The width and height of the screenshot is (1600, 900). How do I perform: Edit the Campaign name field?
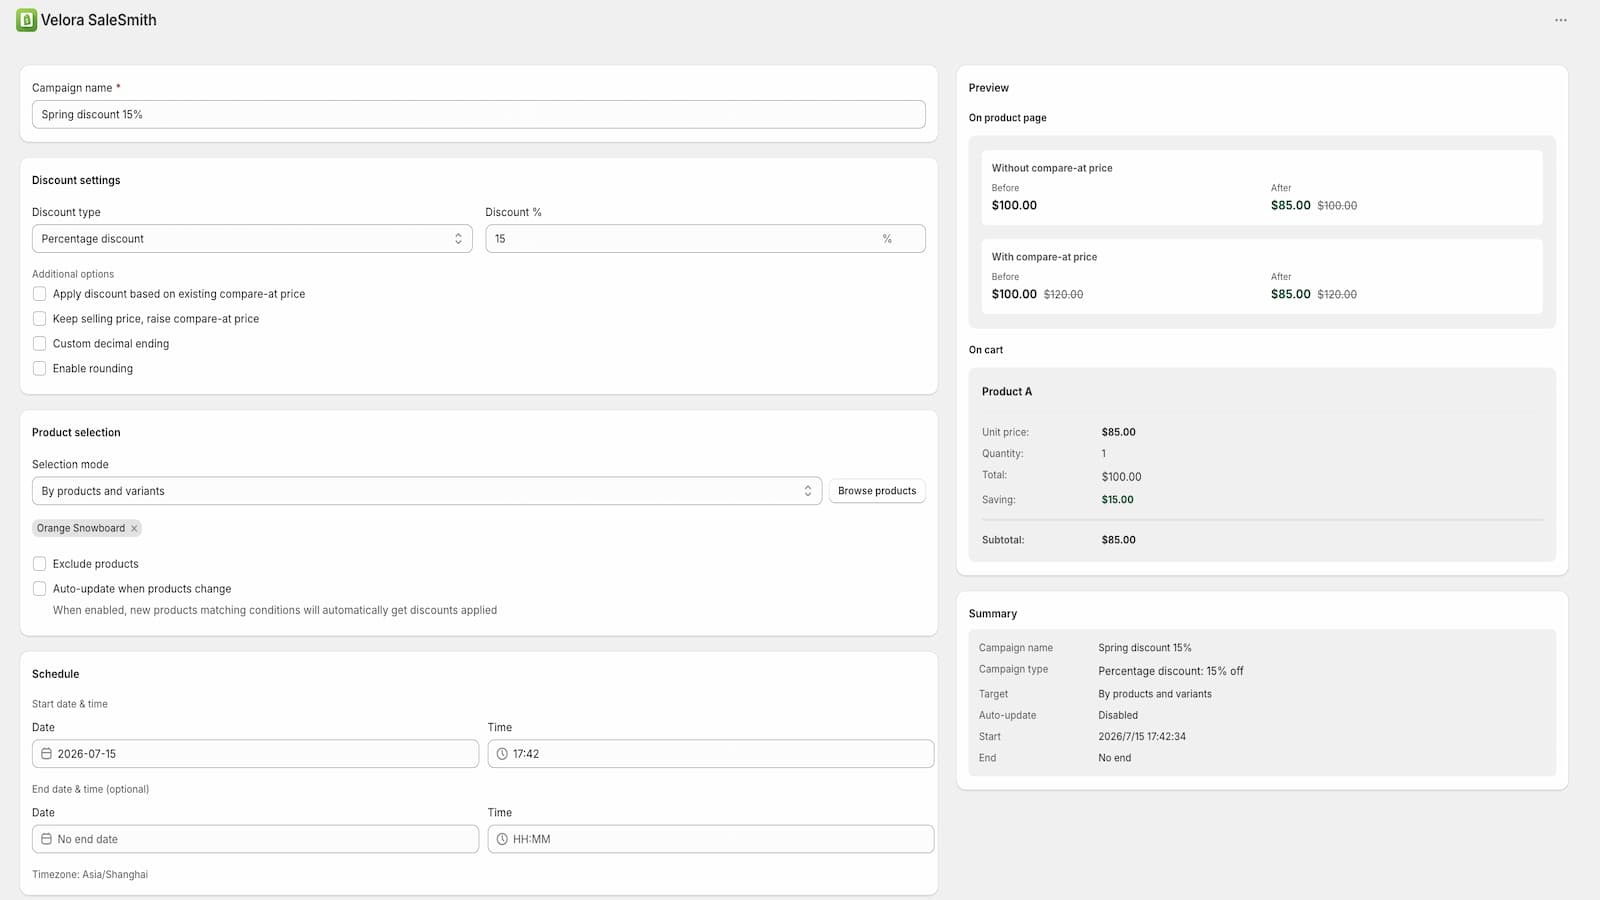click(479, 114)
